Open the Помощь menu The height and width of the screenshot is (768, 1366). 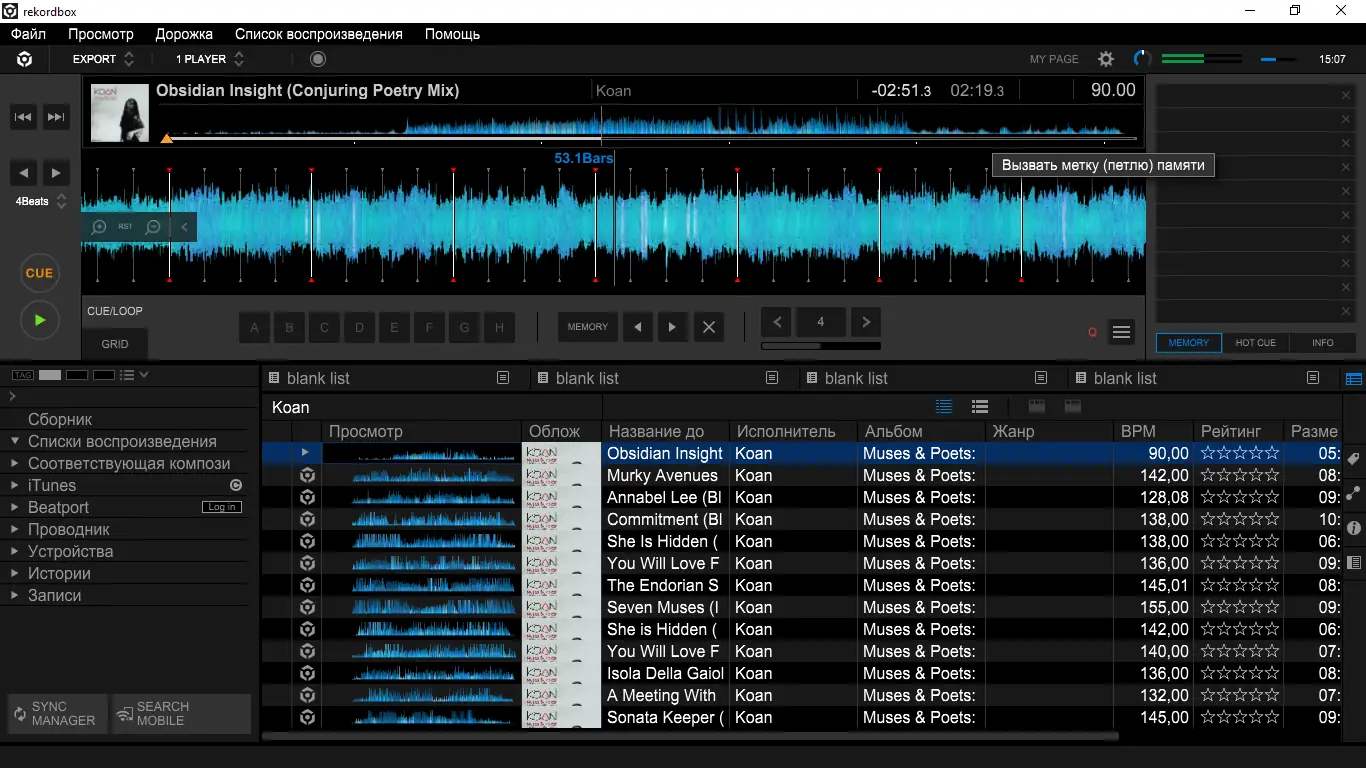(452, 33)
